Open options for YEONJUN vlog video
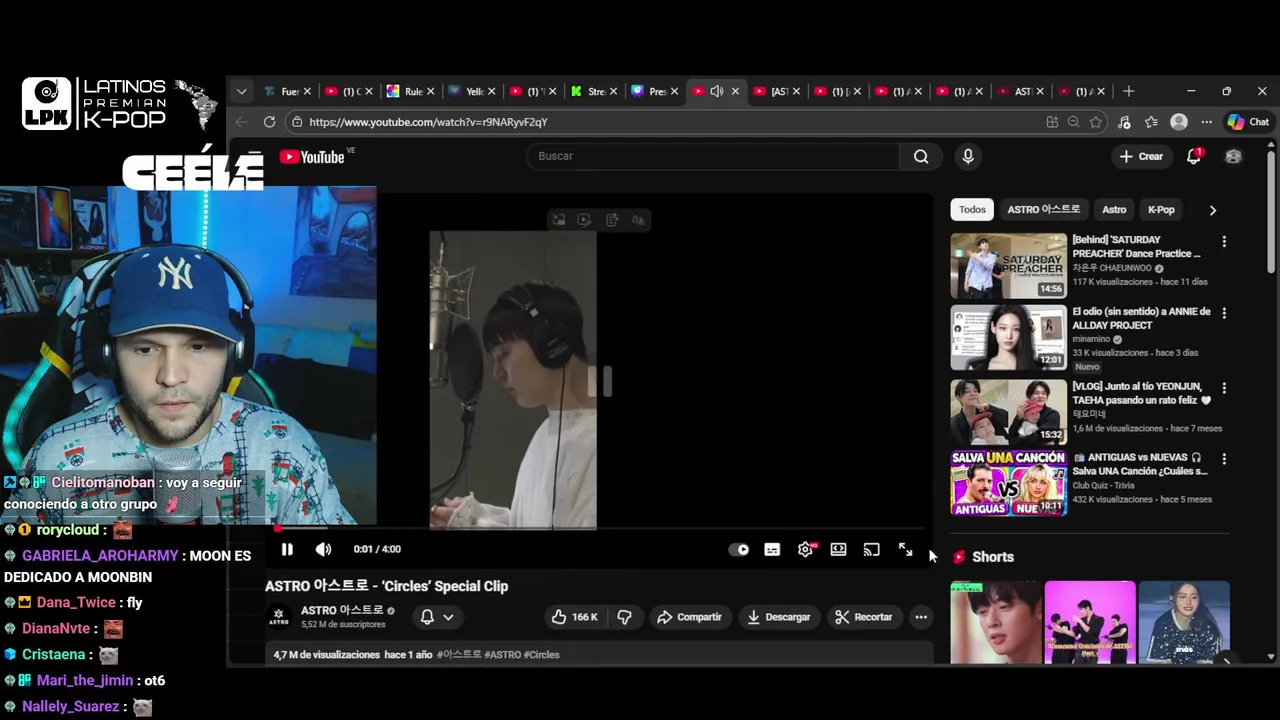The width and height of the screenshot is (1280, 720). [x=1224, y=388]
